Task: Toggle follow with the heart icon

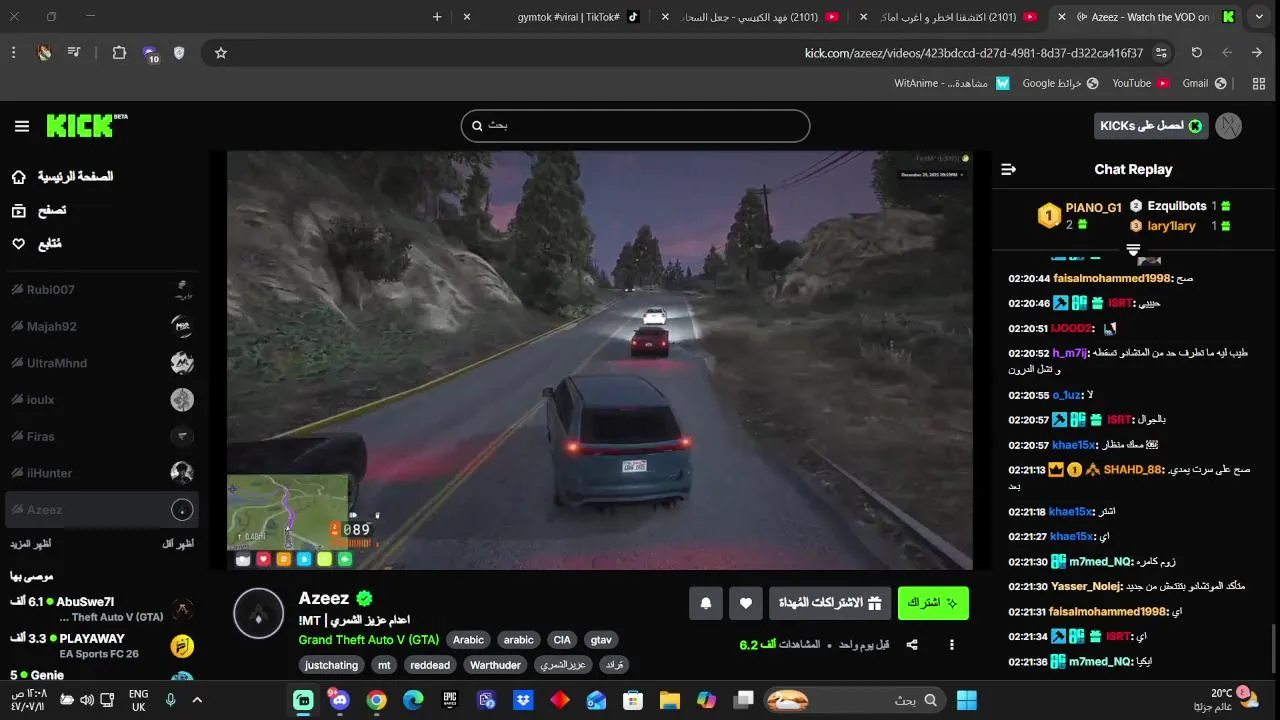Action: pos(745,603)
